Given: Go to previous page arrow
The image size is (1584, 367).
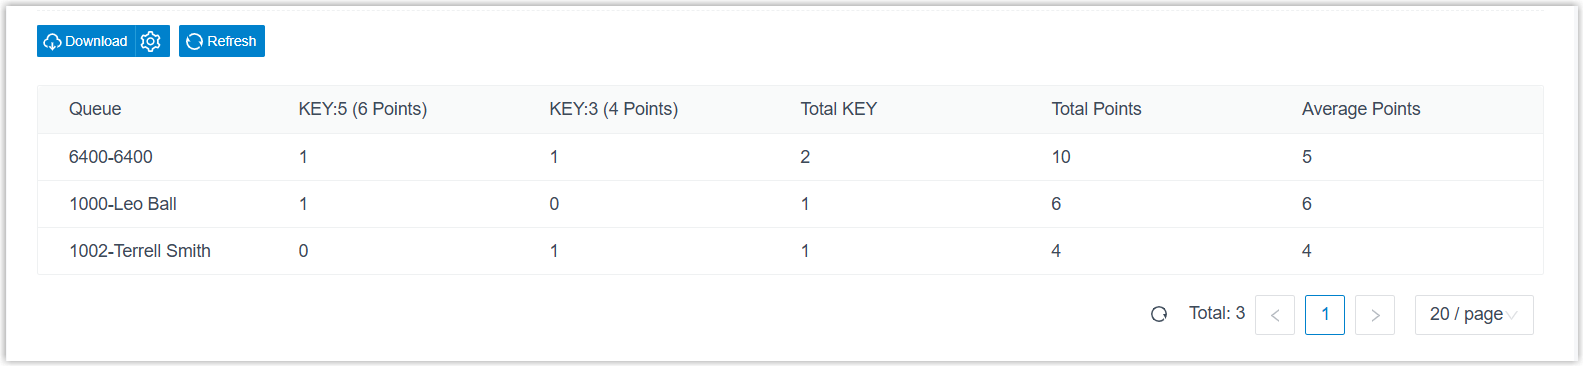Looking at the screenshot, I should [1275, 315].
